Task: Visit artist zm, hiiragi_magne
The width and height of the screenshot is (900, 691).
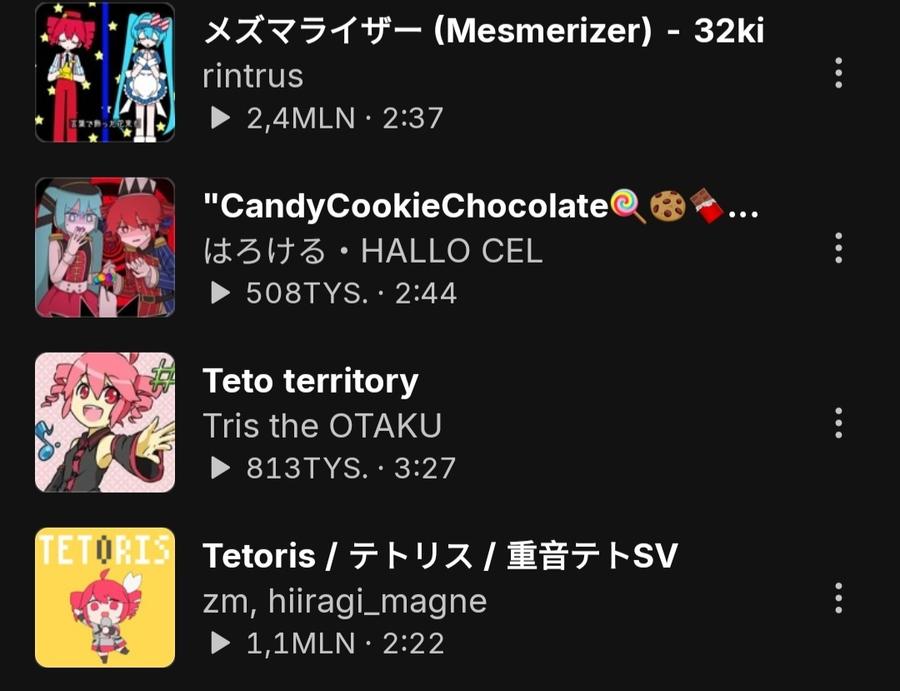Action: tap(345, 602)
